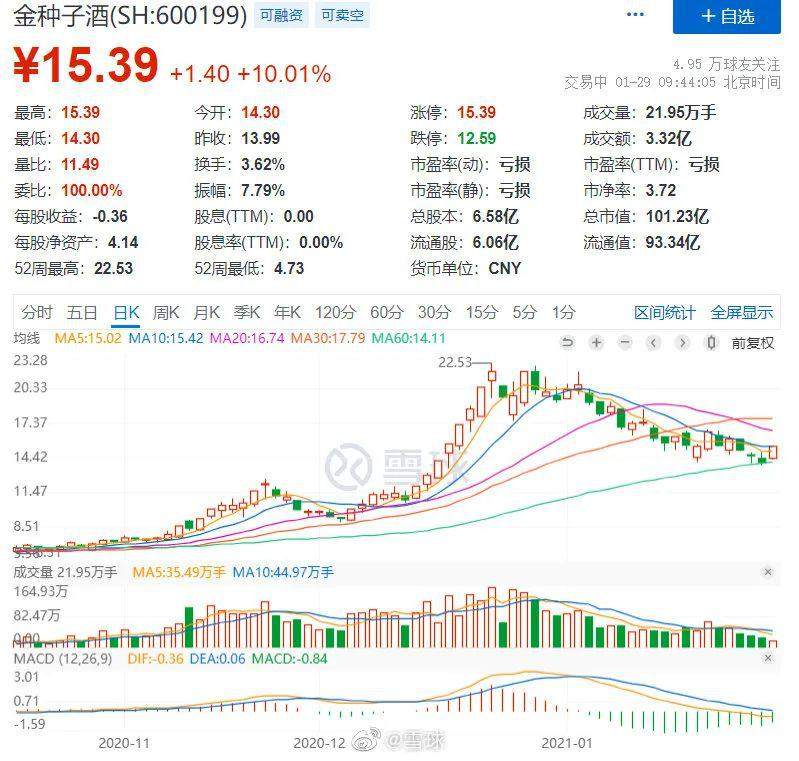Click the chart reset (undo arrow) icon

pos(567,343)
